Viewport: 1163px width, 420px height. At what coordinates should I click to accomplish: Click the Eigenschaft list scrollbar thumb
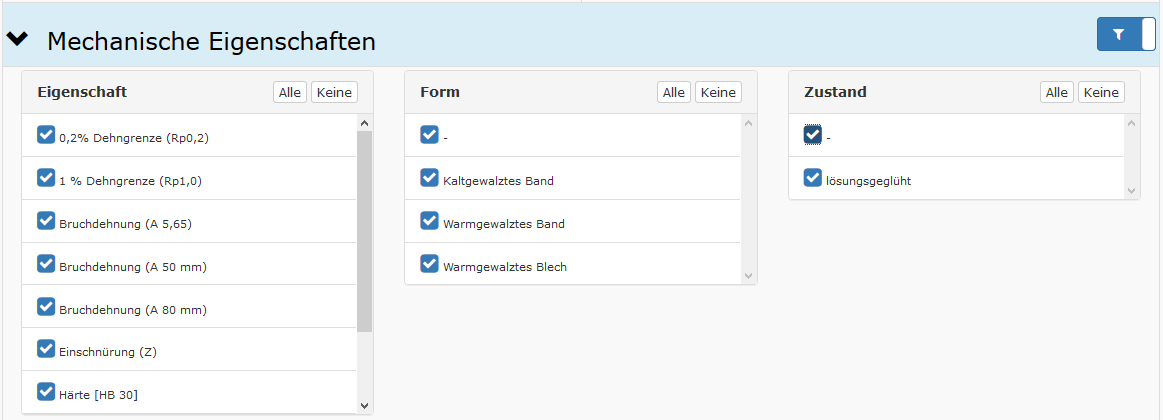364,230
